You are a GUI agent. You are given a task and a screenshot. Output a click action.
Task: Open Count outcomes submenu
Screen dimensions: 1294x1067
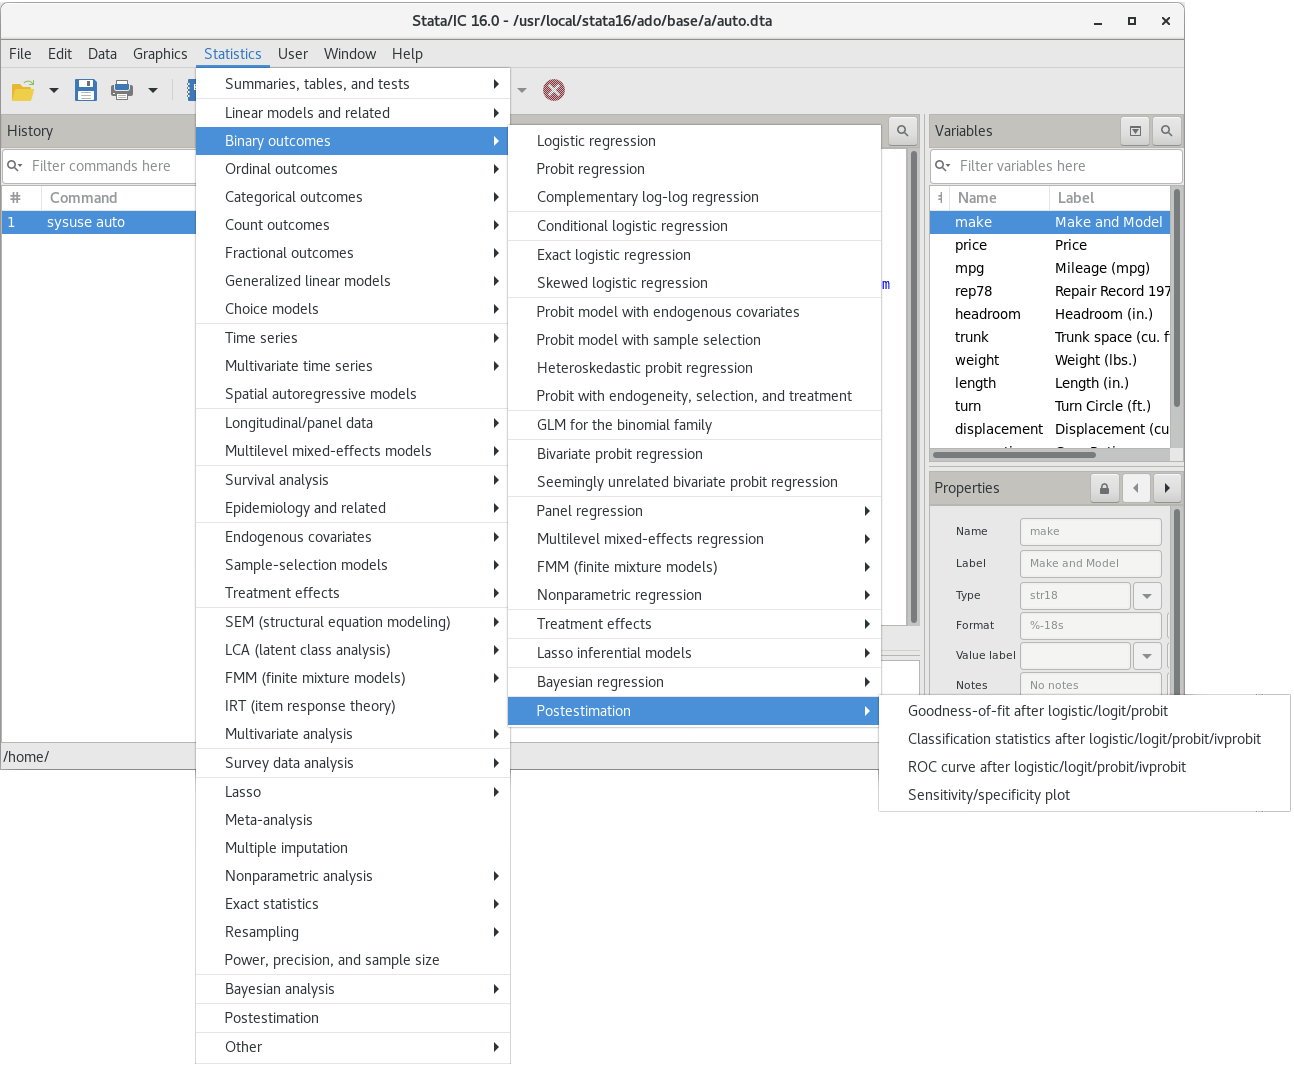pyautogui.click(x=352, y=225)
